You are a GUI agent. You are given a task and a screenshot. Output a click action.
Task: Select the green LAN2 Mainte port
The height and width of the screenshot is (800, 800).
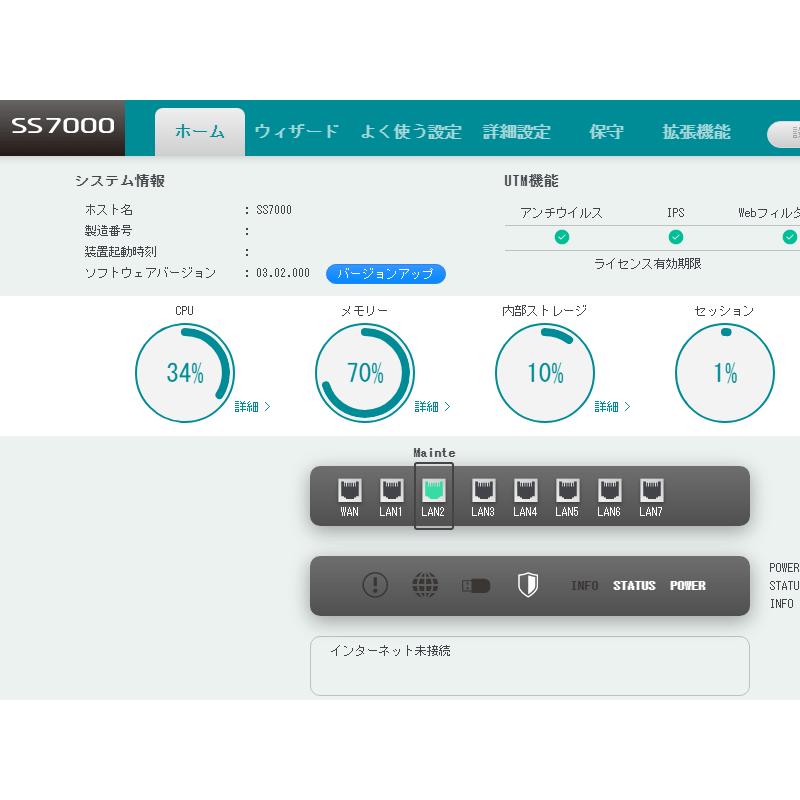coord(434,490)
